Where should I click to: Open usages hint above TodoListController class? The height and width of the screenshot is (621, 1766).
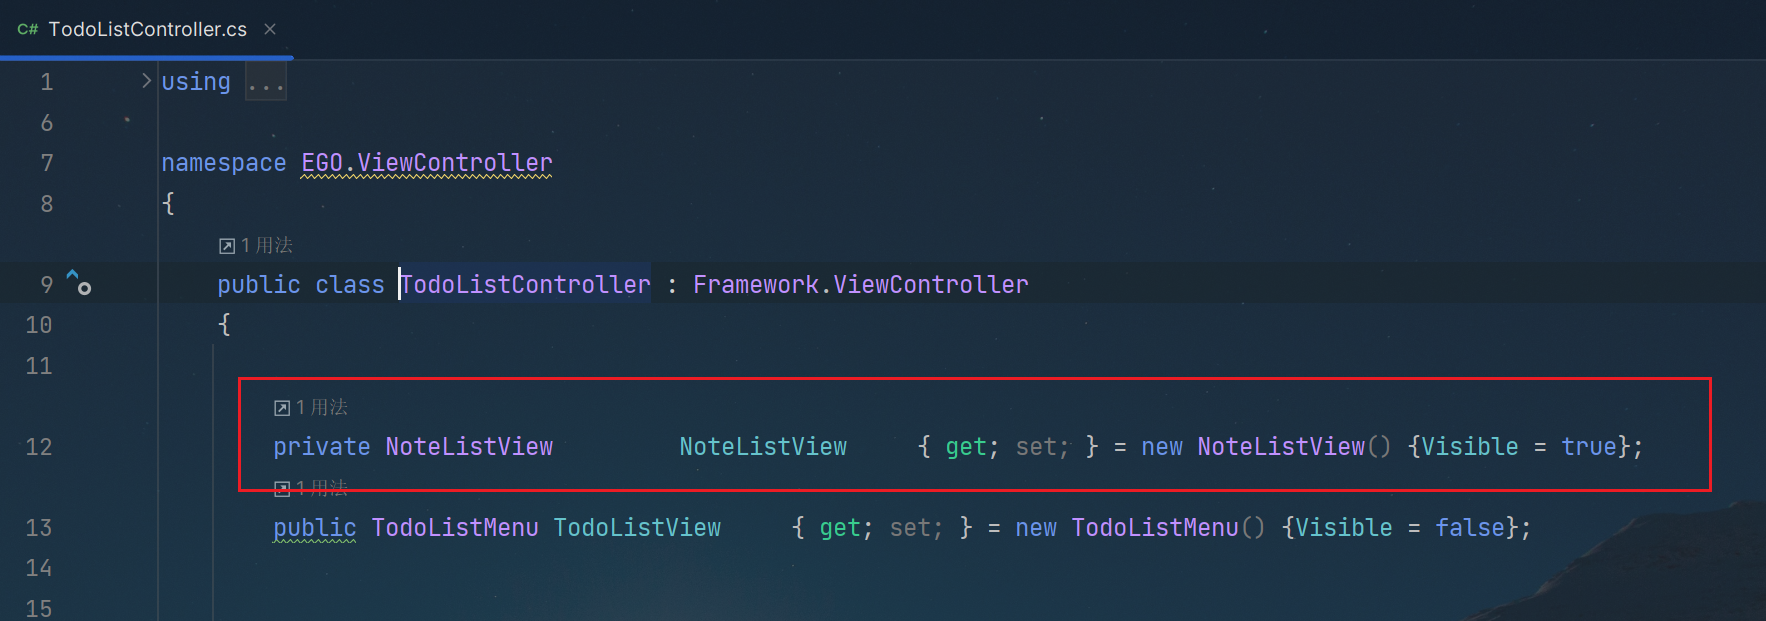click(256, 245)
